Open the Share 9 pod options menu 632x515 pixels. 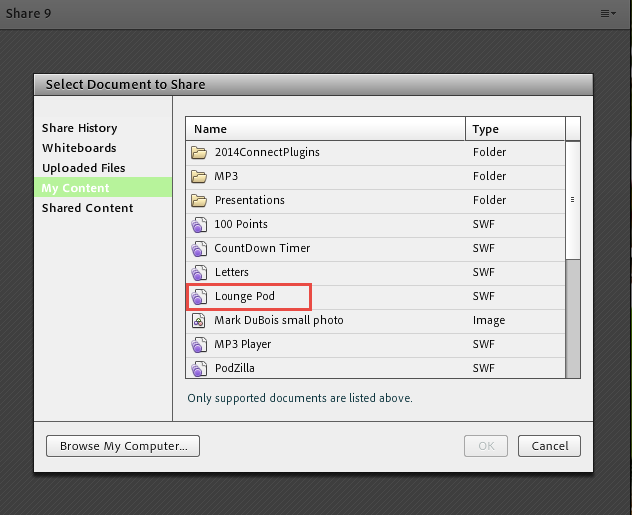point(608,14)
